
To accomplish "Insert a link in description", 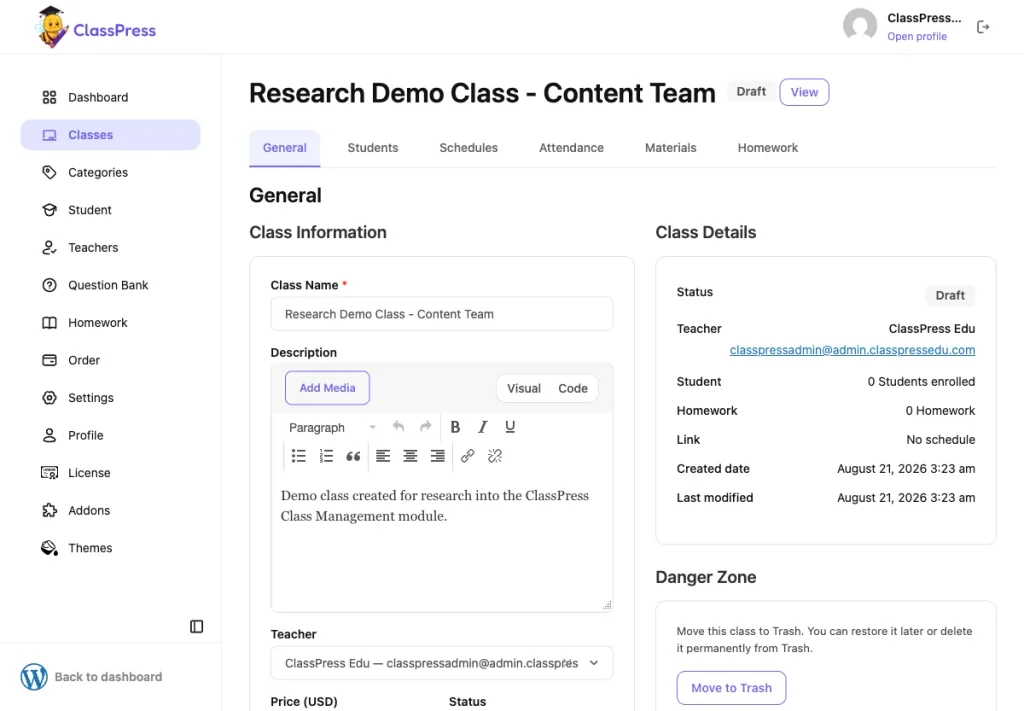I will 468,456.
